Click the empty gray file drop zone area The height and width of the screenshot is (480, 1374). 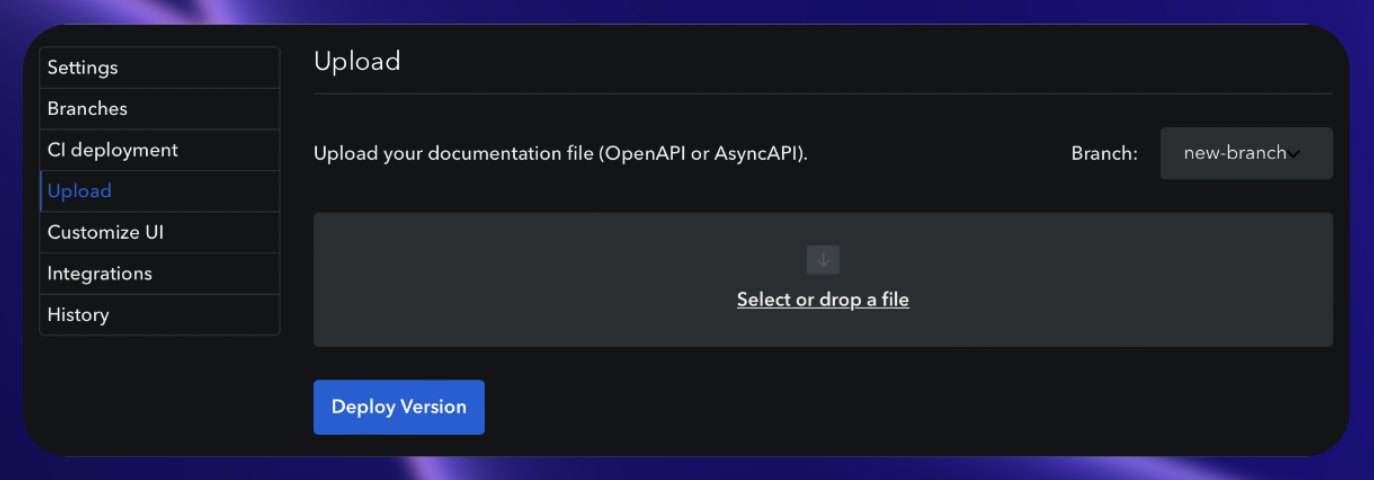823,280
